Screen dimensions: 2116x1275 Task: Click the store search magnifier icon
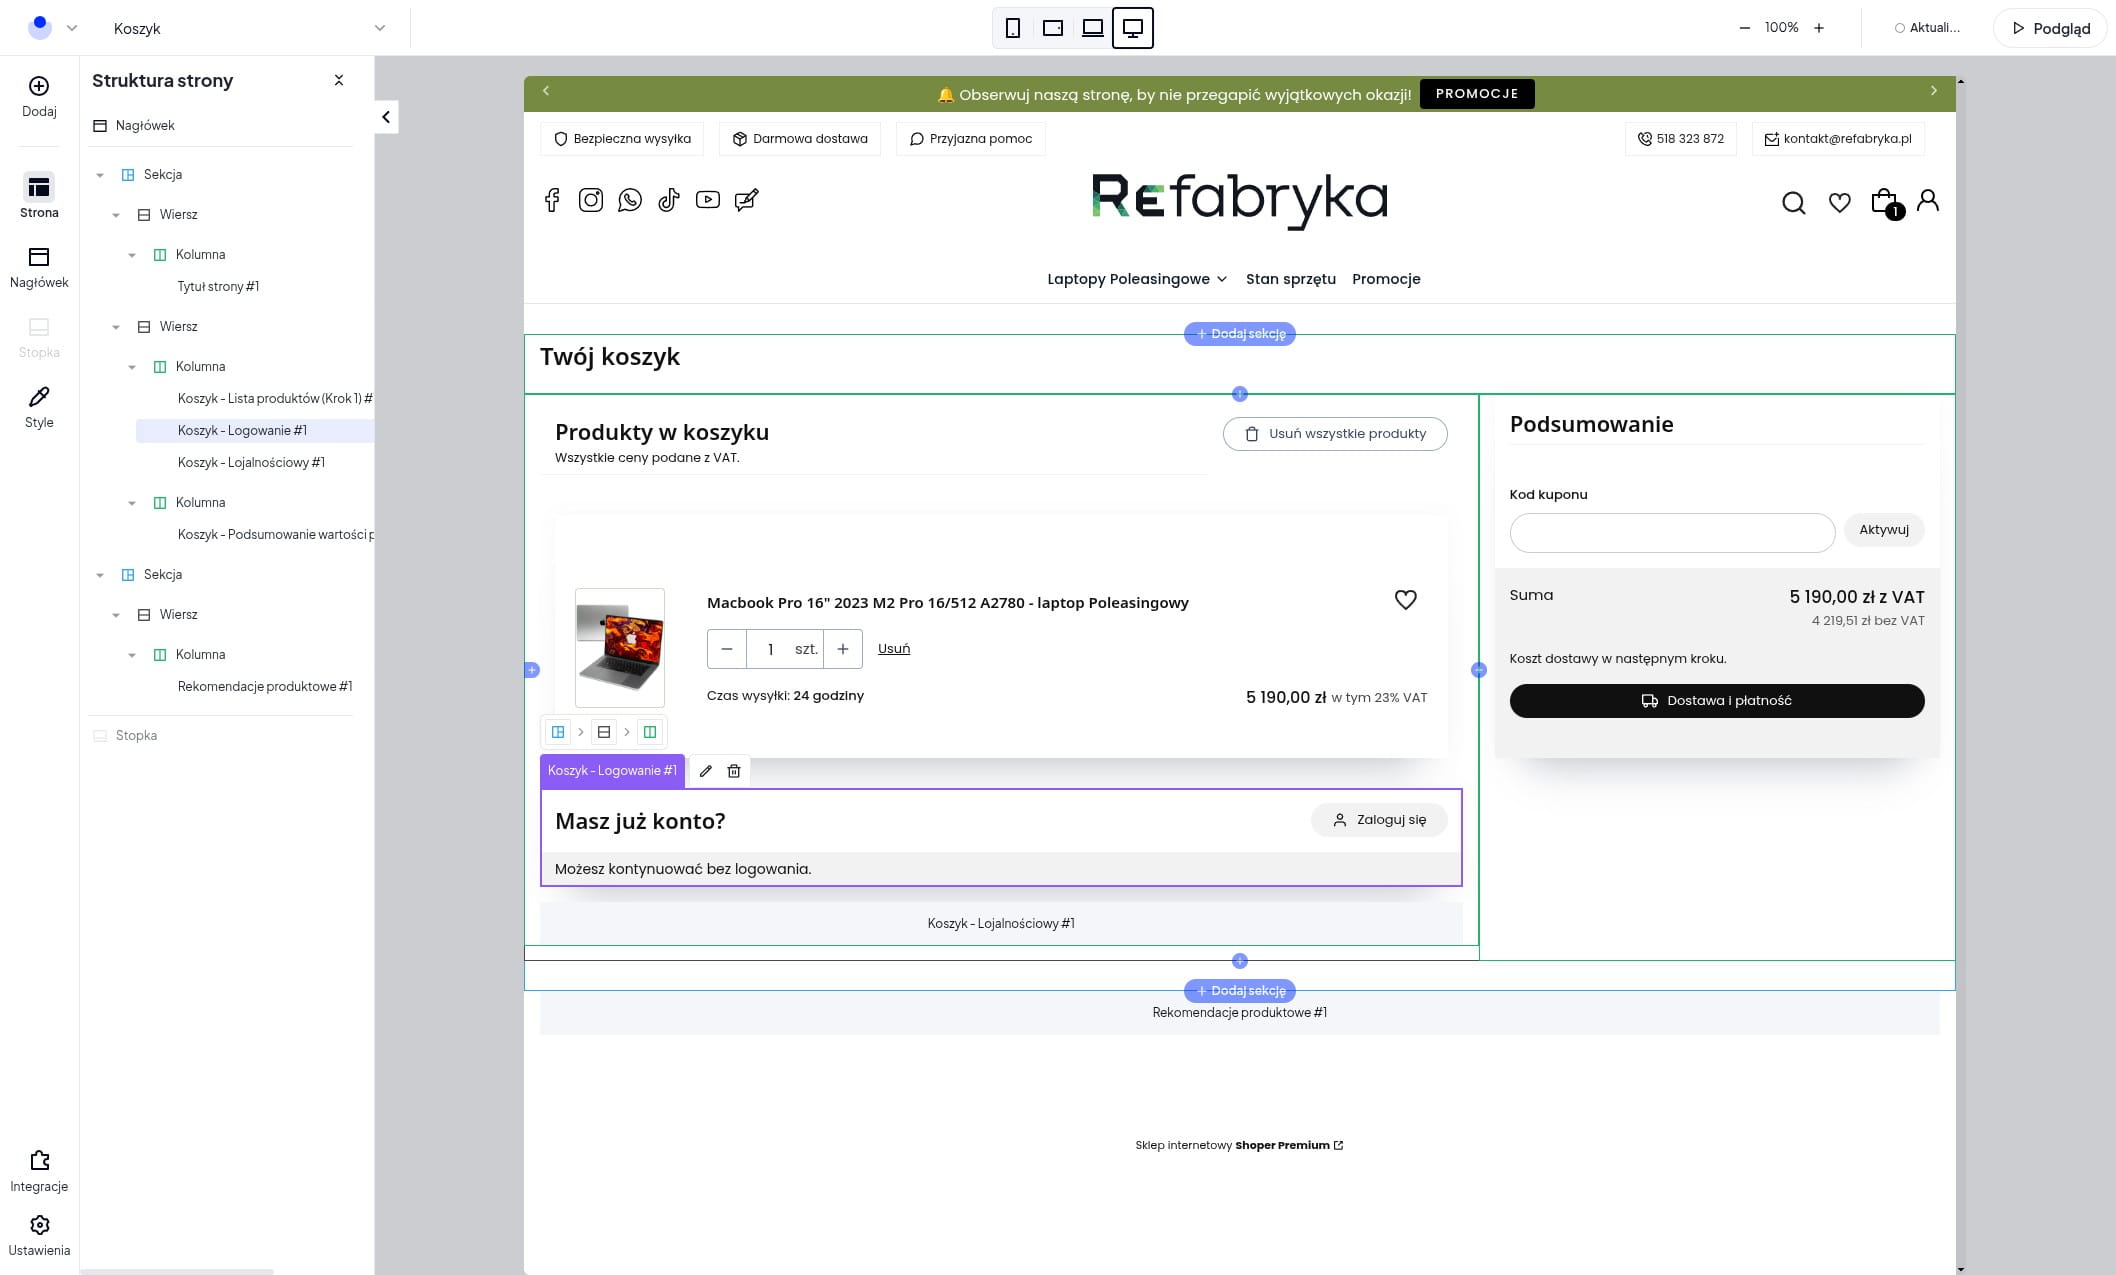[1794, 203]
